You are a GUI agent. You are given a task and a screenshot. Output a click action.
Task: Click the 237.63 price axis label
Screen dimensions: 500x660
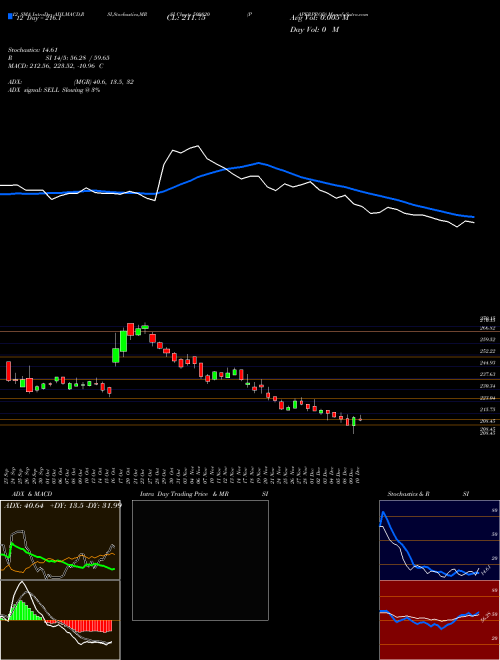point(489,374)
